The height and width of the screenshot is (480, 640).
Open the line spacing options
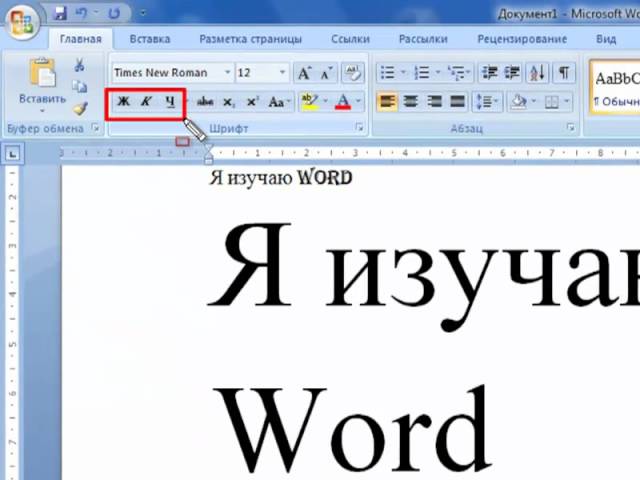pyautogui.click(x=487, y=101)
